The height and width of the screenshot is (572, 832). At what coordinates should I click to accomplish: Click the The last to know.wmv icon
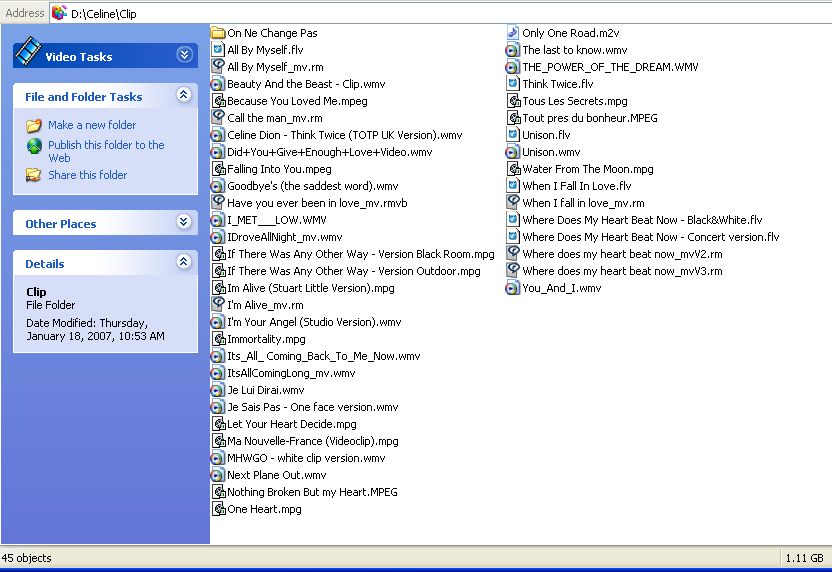point(513,50)
